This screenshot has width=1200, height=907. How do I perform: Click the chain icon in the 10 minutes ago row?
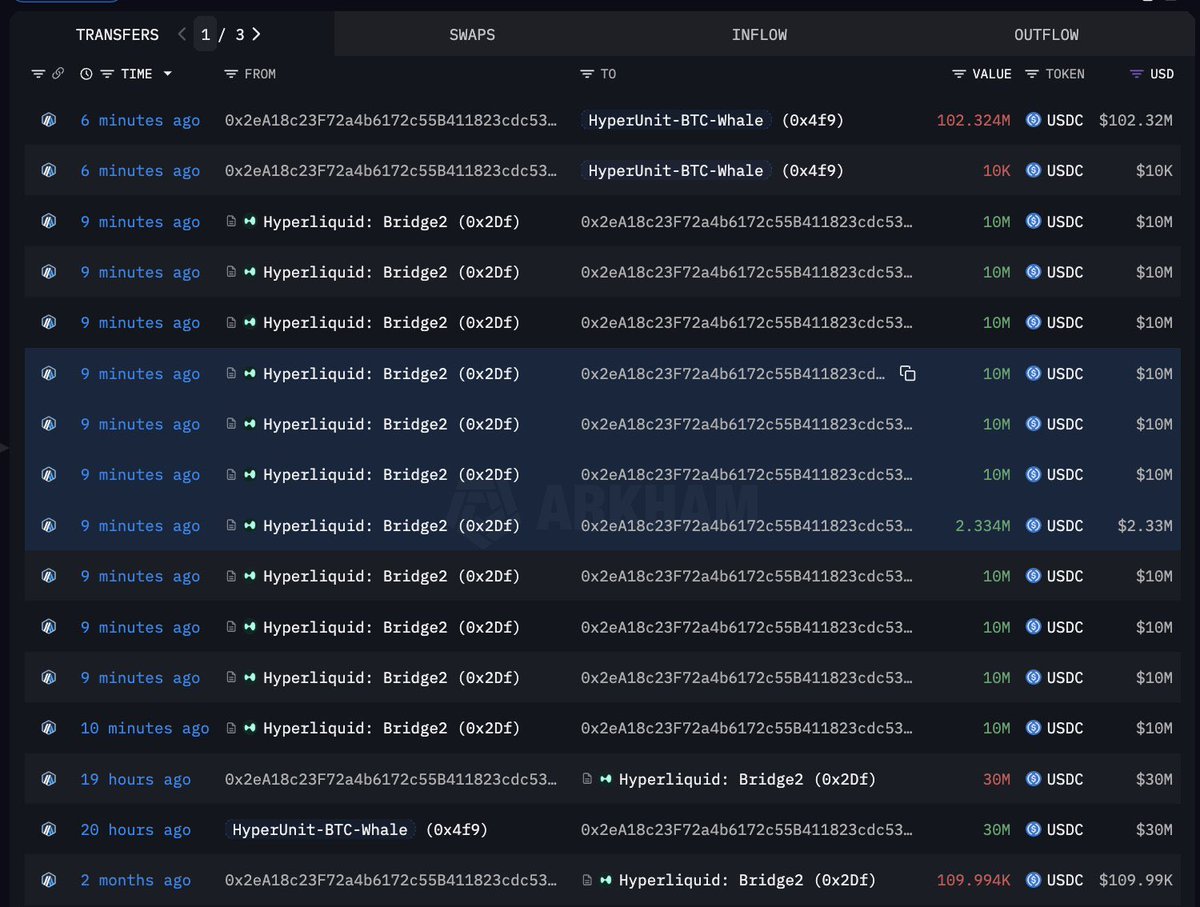(48, 729)
